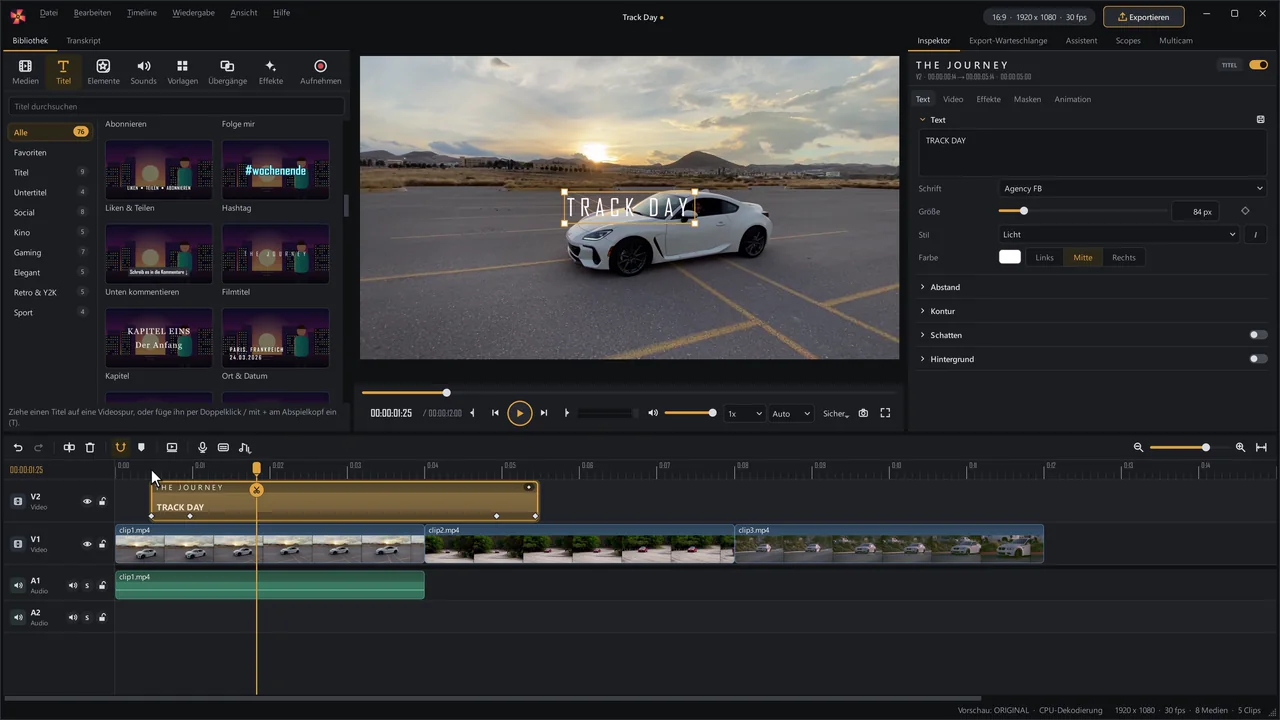Enable the Hintergrund toggle
Viewport: 1280px width, 720px height.
pyautogui.click(x=1258, y=359)
